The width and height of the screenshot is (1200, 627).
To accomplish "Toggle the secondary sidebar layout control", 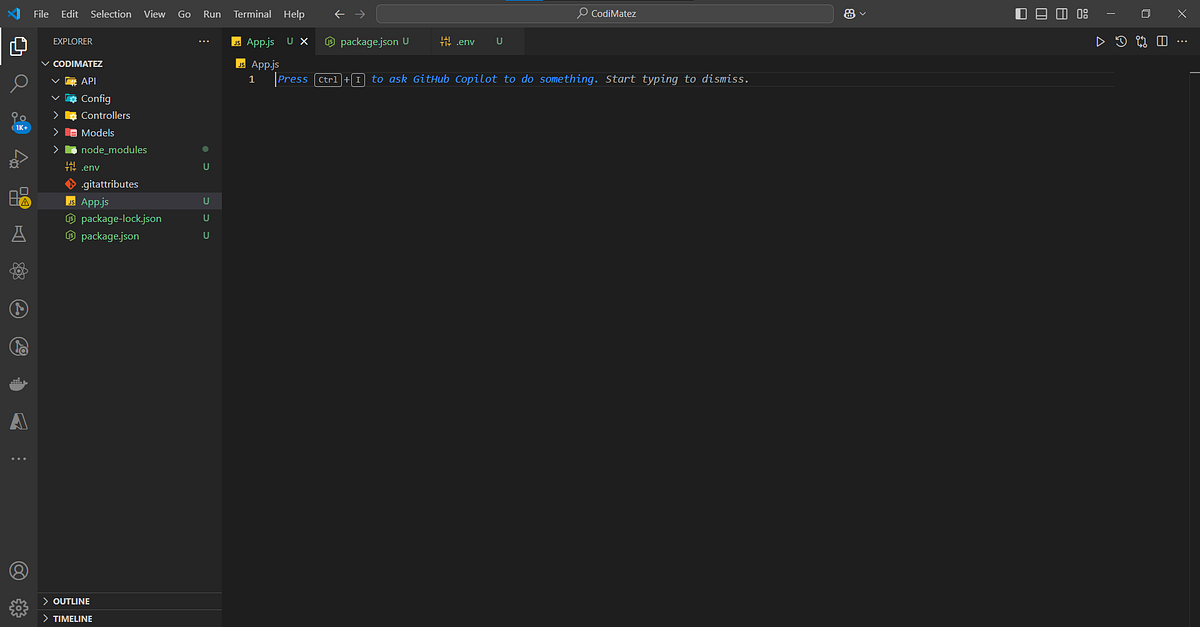I will point(1061,13).
